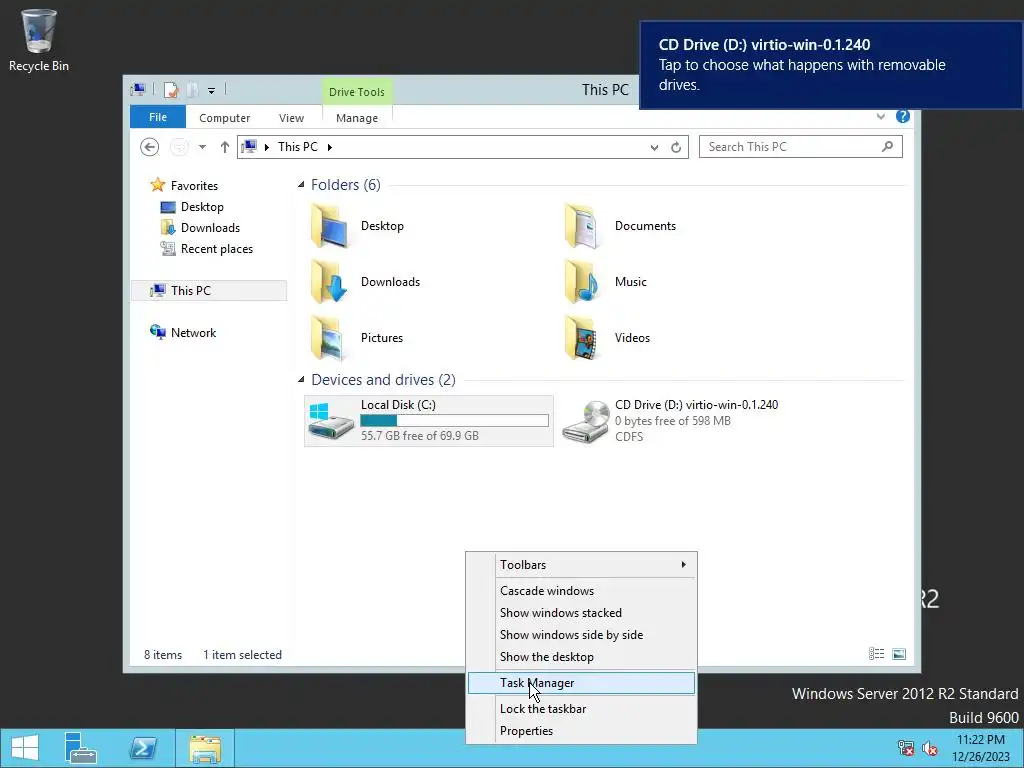Screen dimensions: 1024x768
Task: Launch Server Manager from the taskbar
Action: [81, 748]
